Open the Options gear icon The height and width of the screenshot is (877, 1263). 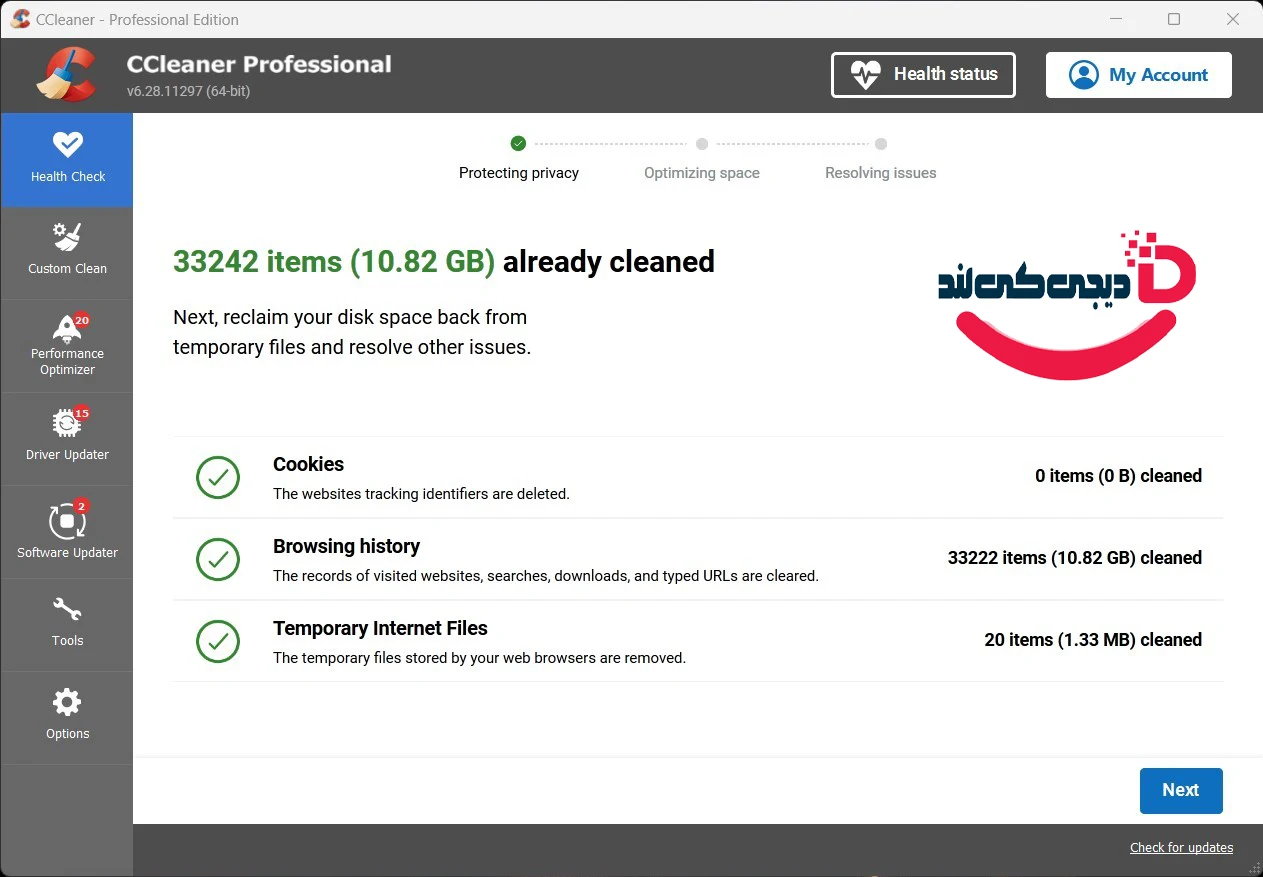pos(67,702)
